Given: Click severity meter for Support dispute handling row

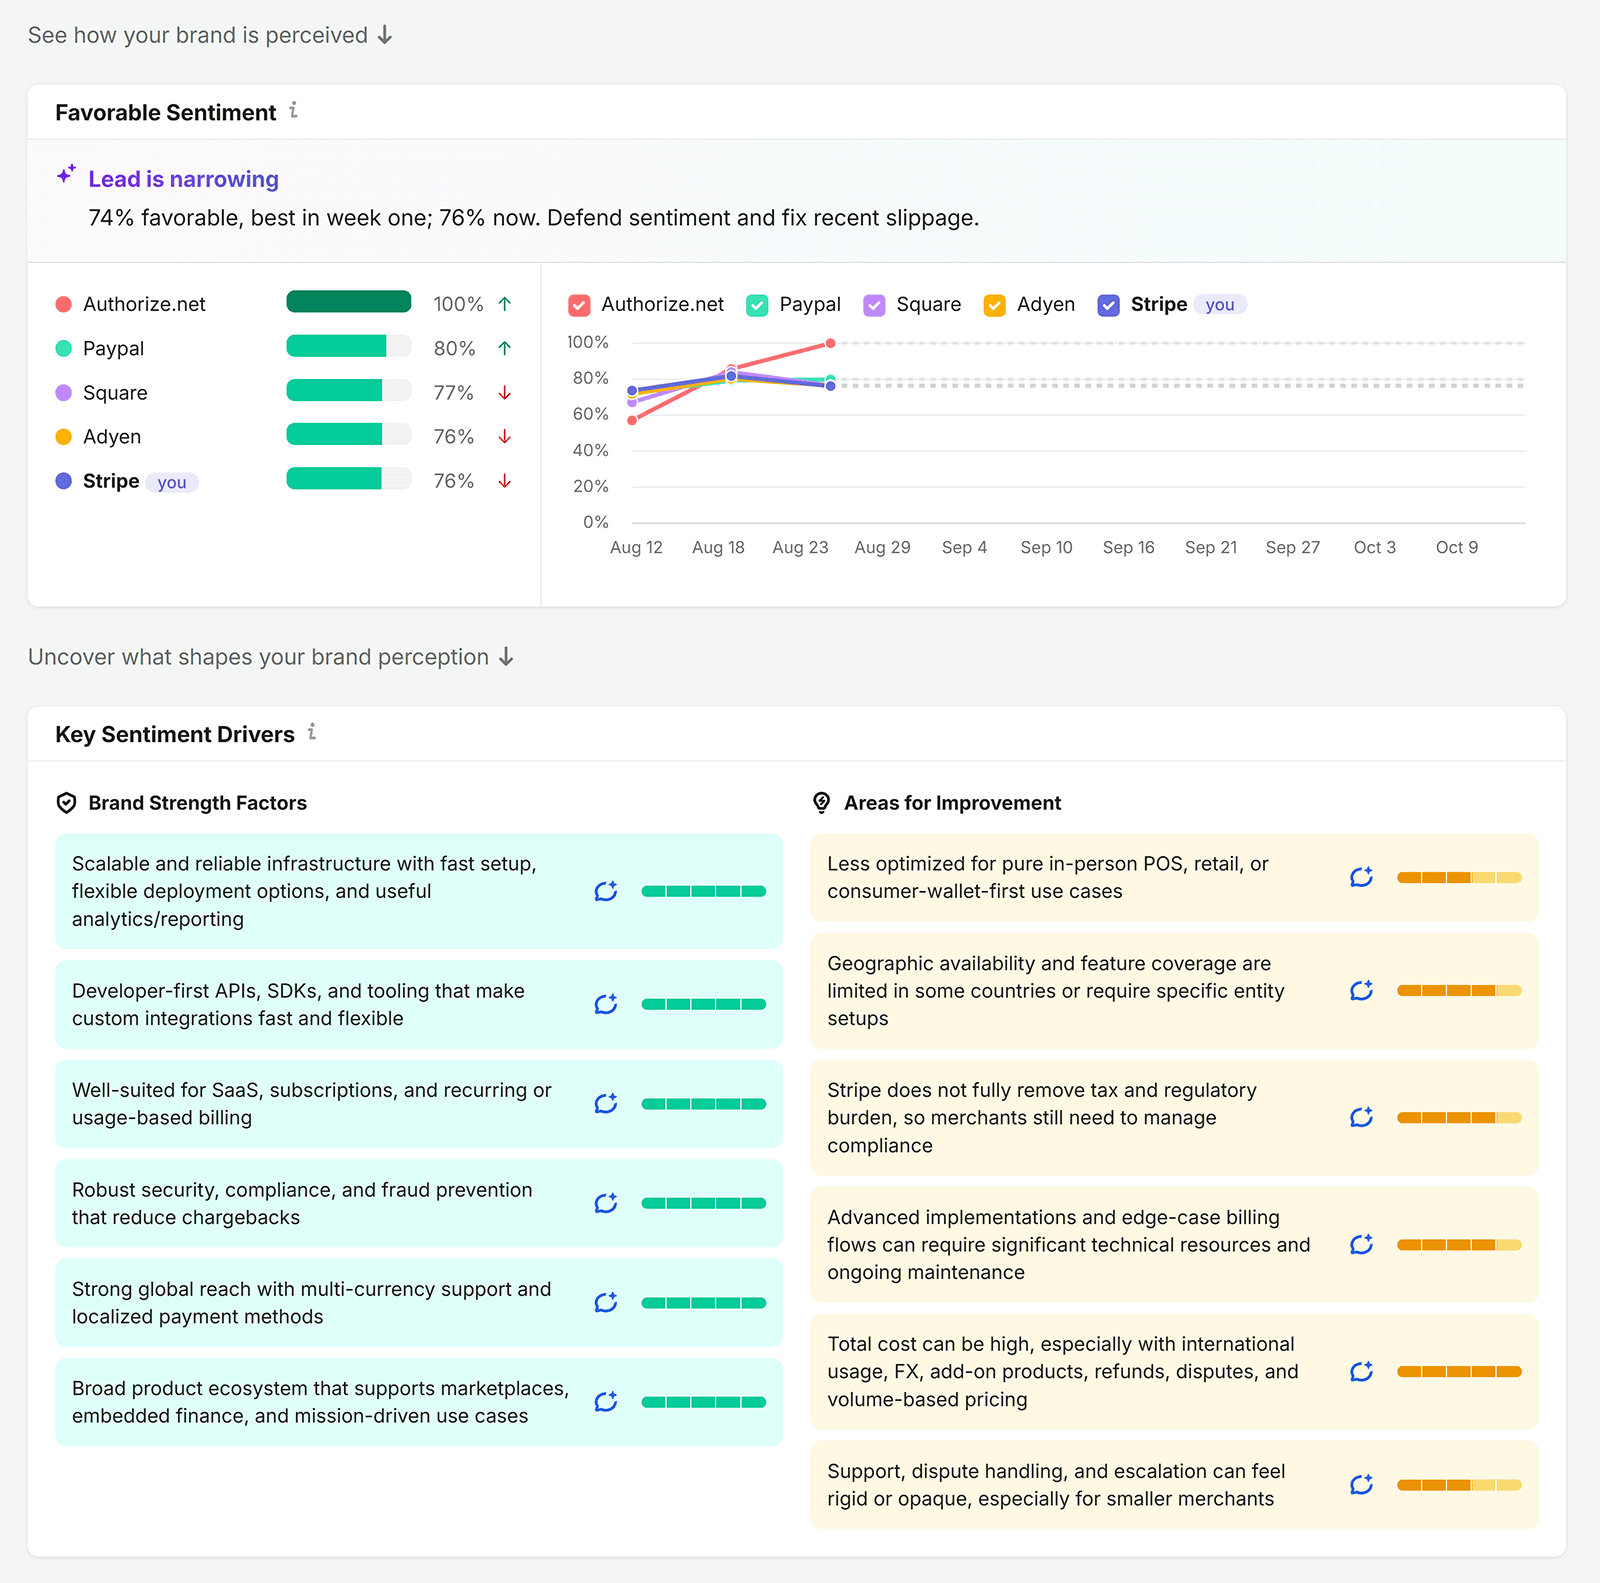Looking at the screenshot, I should (1459, 1485).
